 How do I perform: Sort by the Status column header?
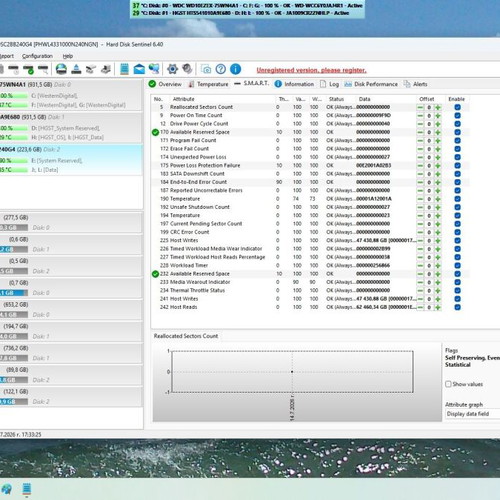click(x=336, y=99)
